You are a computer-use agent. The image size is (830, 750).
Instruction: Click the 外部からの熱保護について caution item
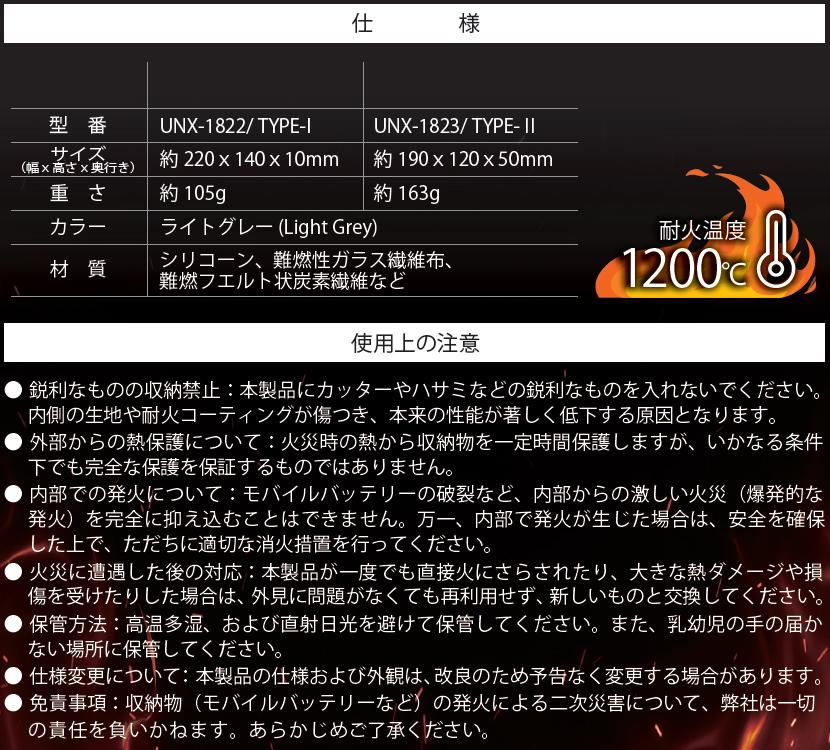click(413, 454)
